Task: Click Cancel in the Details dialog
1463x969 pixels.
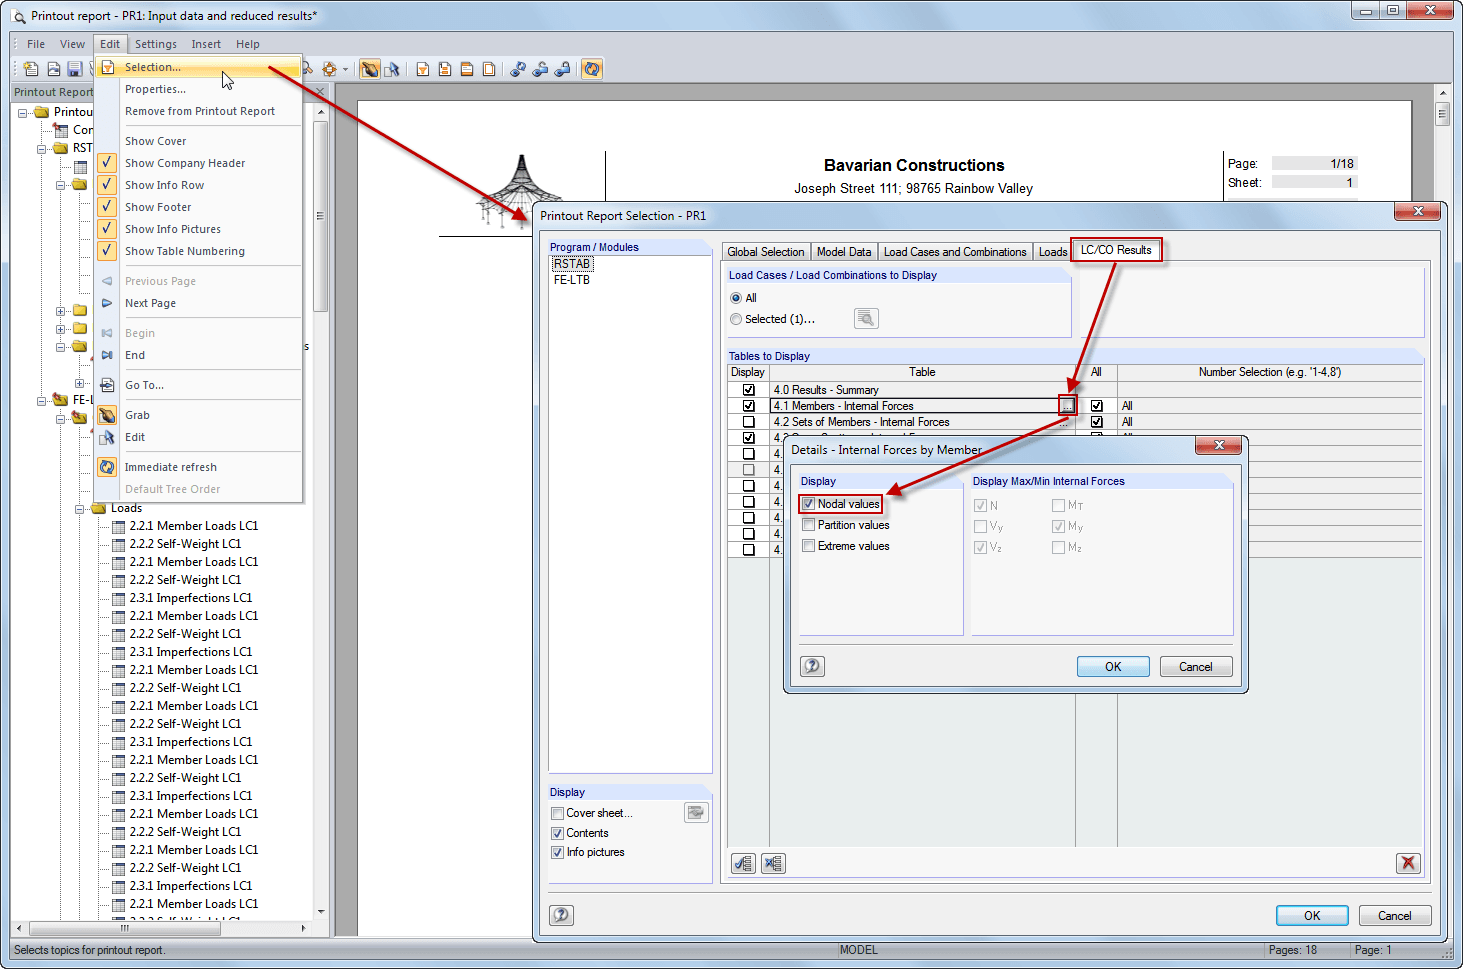Action: click(x=1196, y=667)
